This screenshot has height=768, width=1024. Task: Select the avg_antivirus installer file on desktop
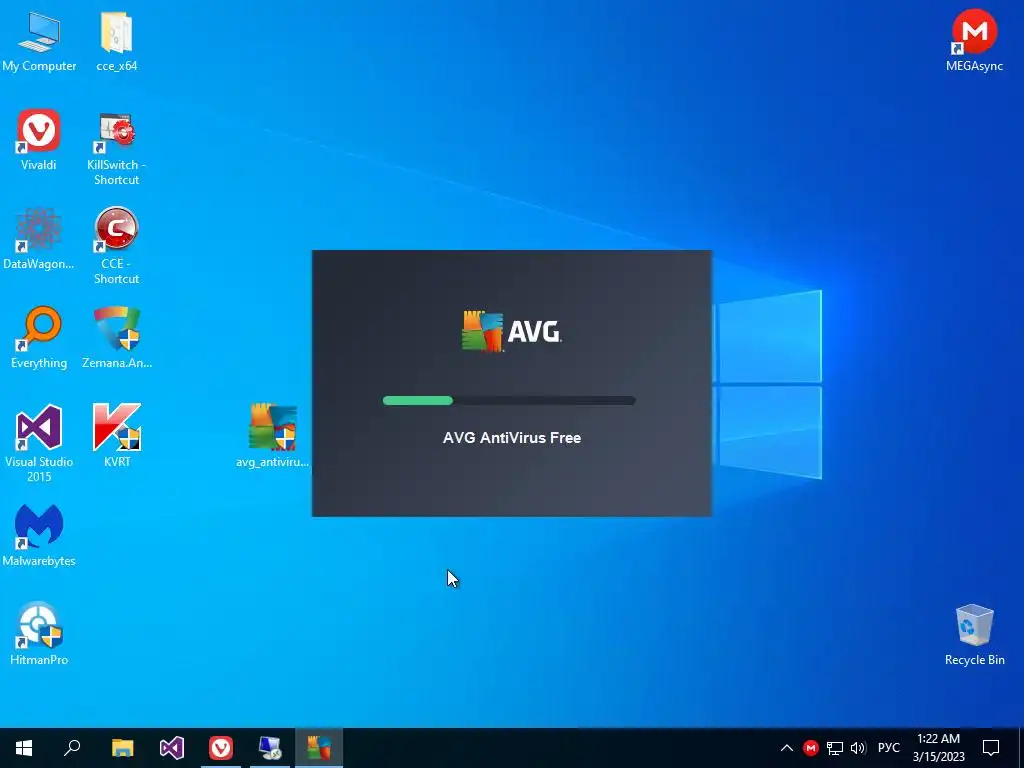[272, 436]
